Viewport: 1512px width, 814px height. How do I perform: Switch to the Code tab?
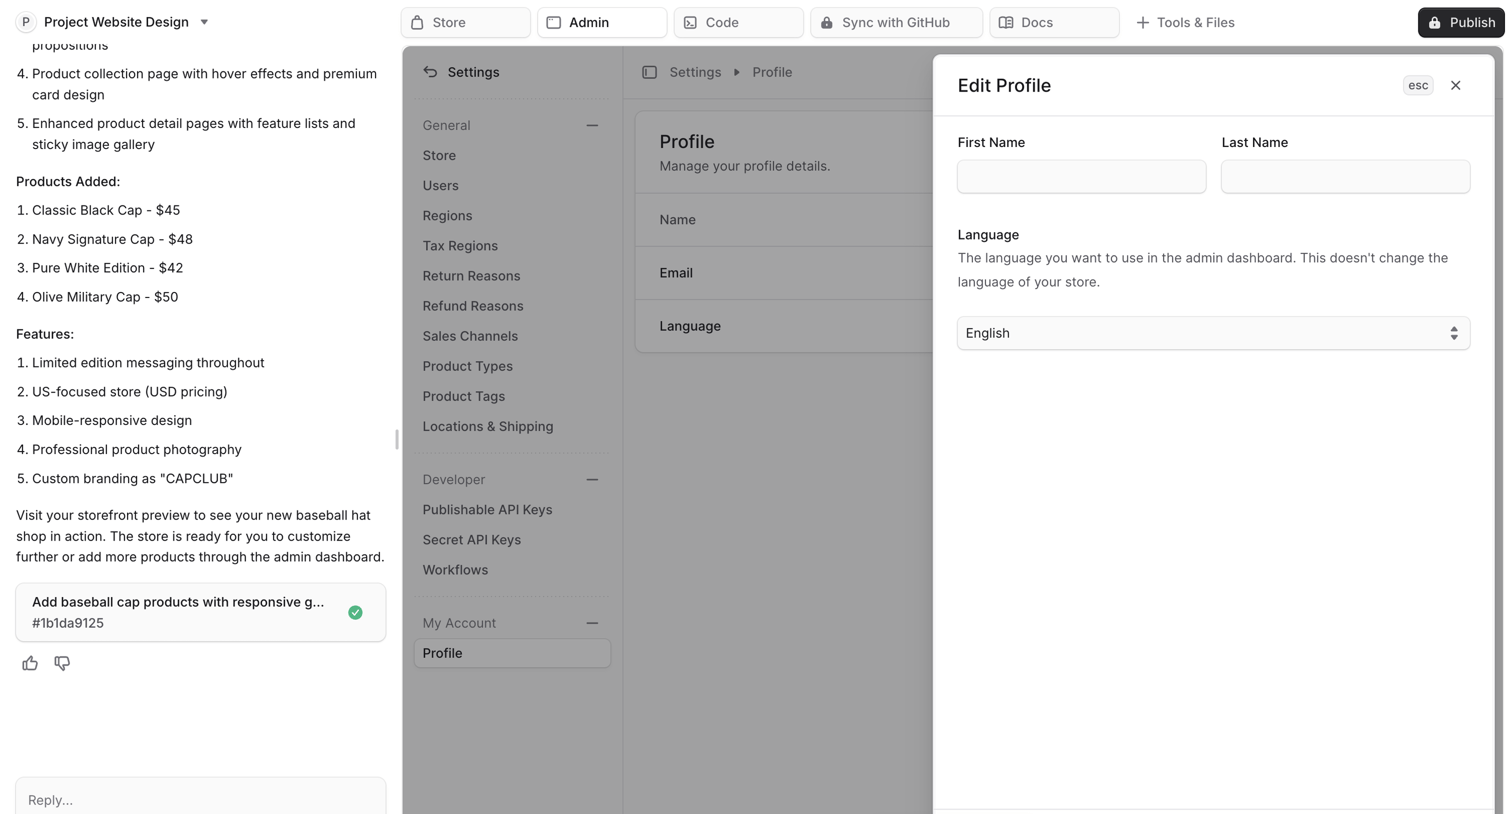click(739, 22)
